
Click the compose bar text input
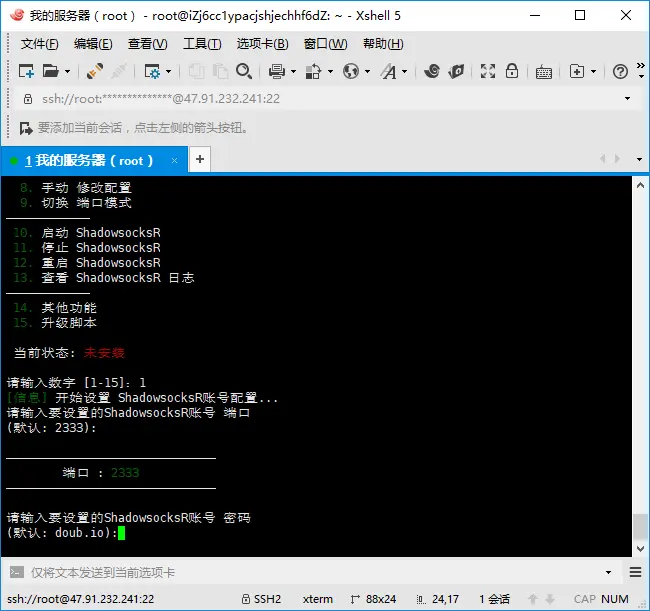coord(315,572)
